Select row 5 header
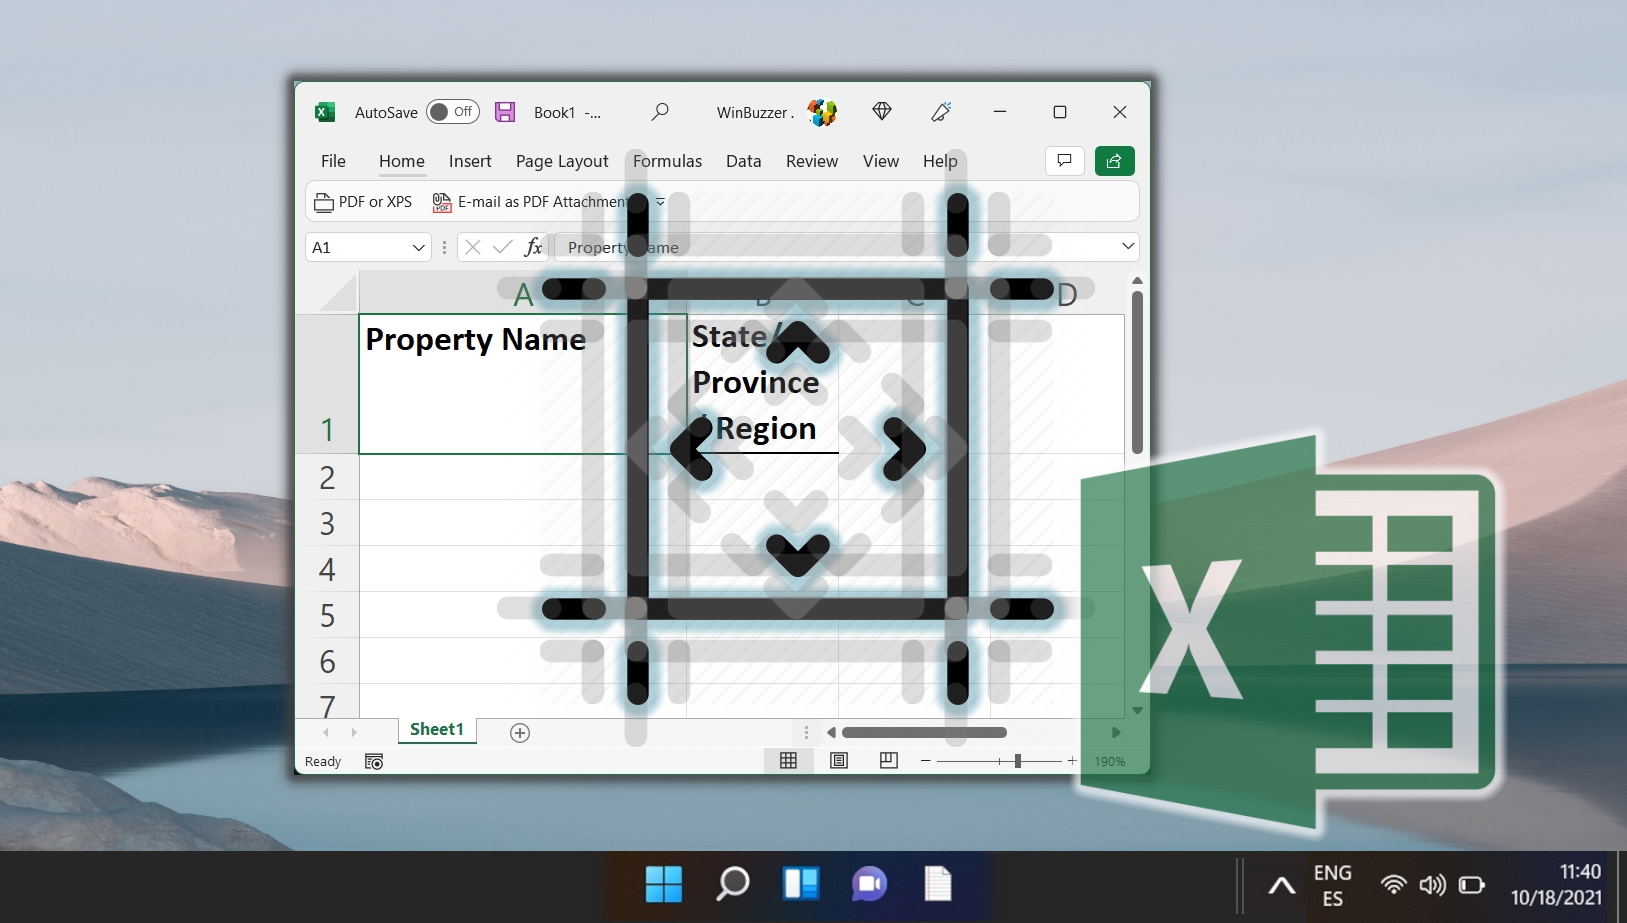This screenshot has width=1627, height=923. click(x=327, y=615)
